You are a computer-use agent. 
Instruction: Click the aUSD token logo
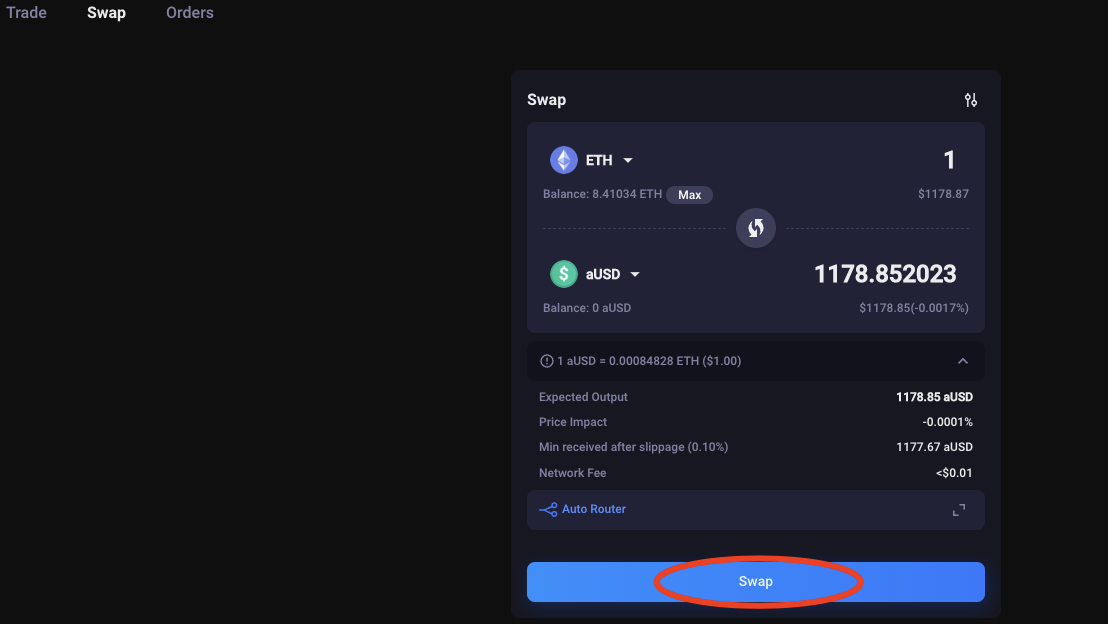tap(564, 274)
